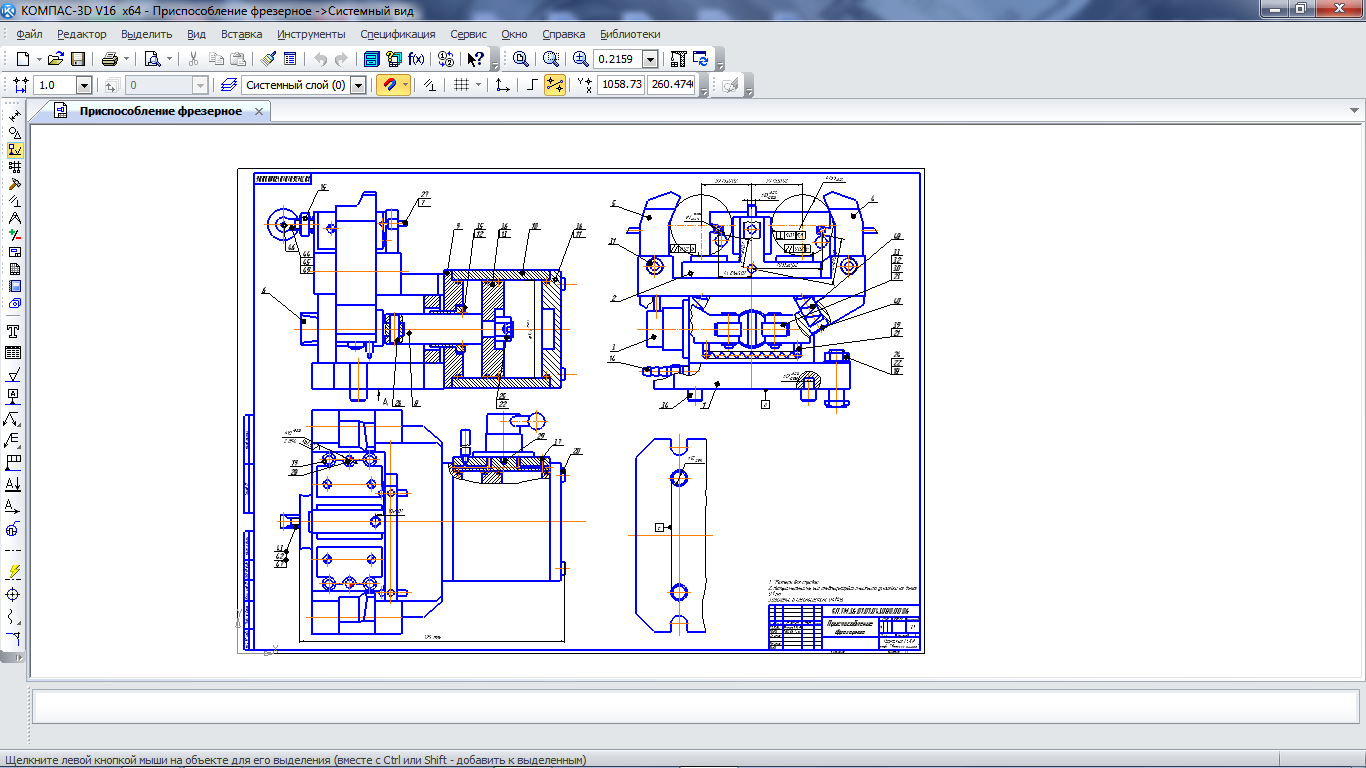This screenshot has height=768, width=1366.
Task: Open the current scale 1.0 dropdown
Action: point(84,86)
